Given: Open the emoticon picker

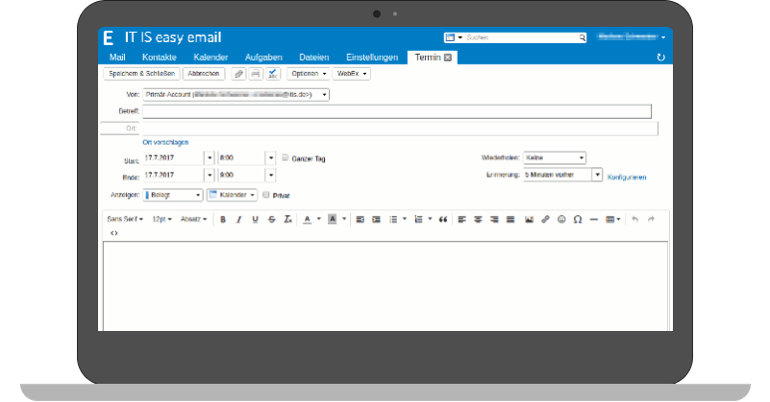Looking at the screenshot, I should 561,219.
